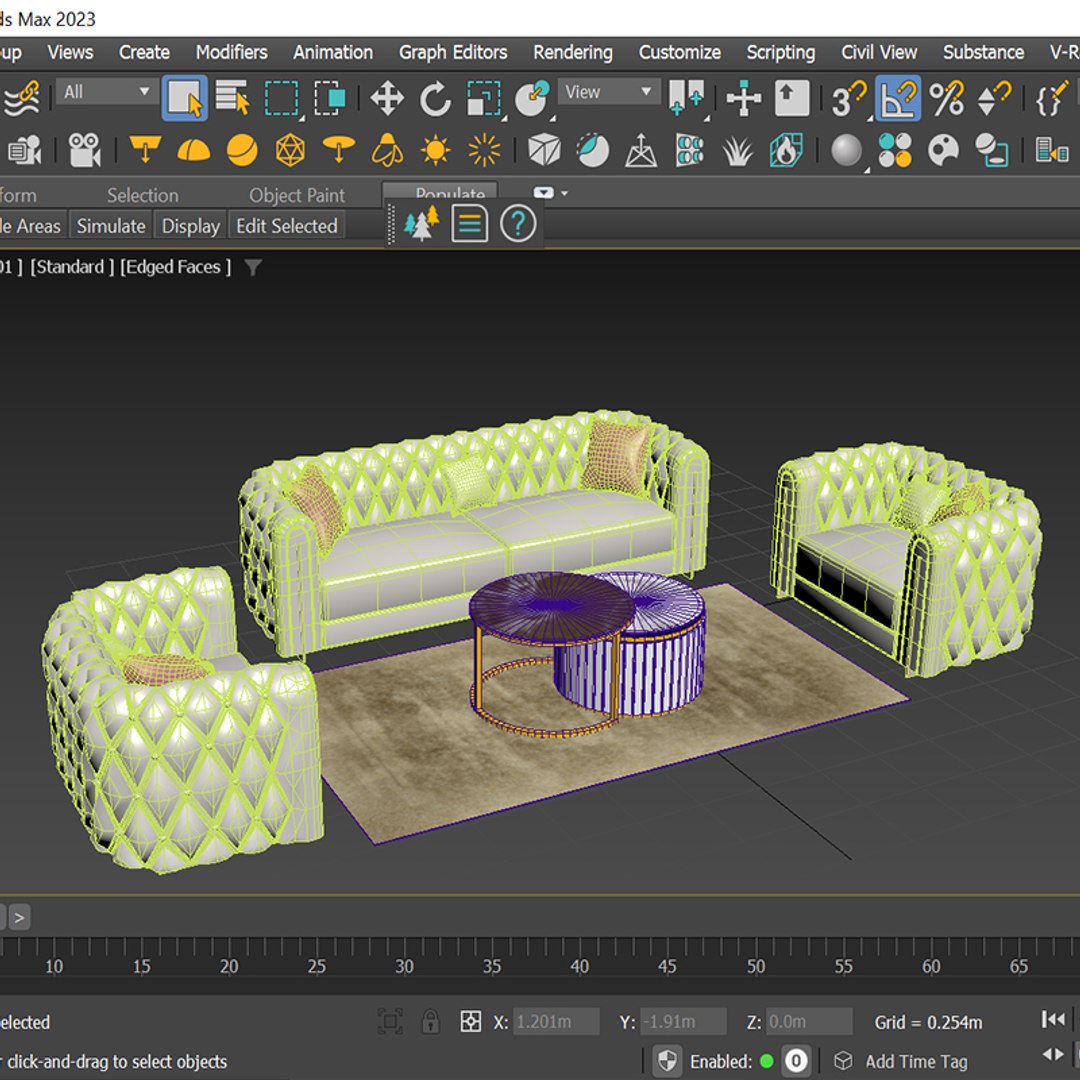Viewport: 1080px width, 1080px height.
Task: Open the Rendering menu
Action: (572, 52)
